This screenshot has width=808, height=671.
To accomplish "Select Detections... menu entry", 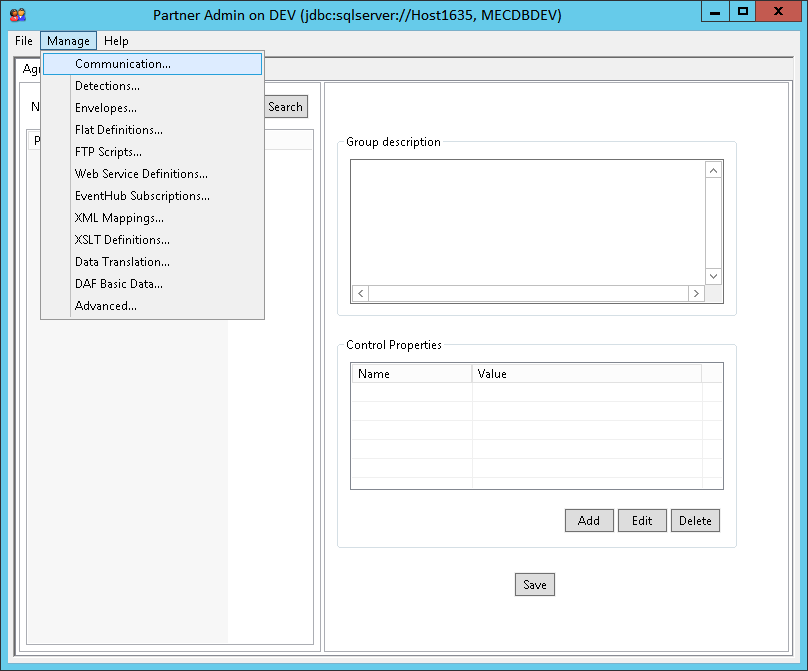I will tap(107, 86).
